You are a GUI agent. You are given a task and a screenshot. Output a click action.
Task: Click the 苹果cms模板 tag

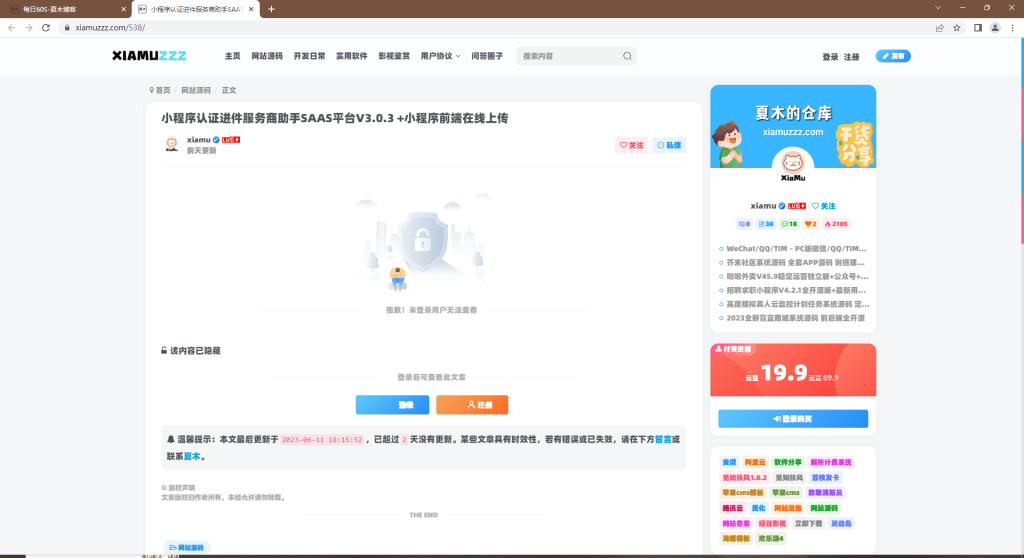pos(743,493)
